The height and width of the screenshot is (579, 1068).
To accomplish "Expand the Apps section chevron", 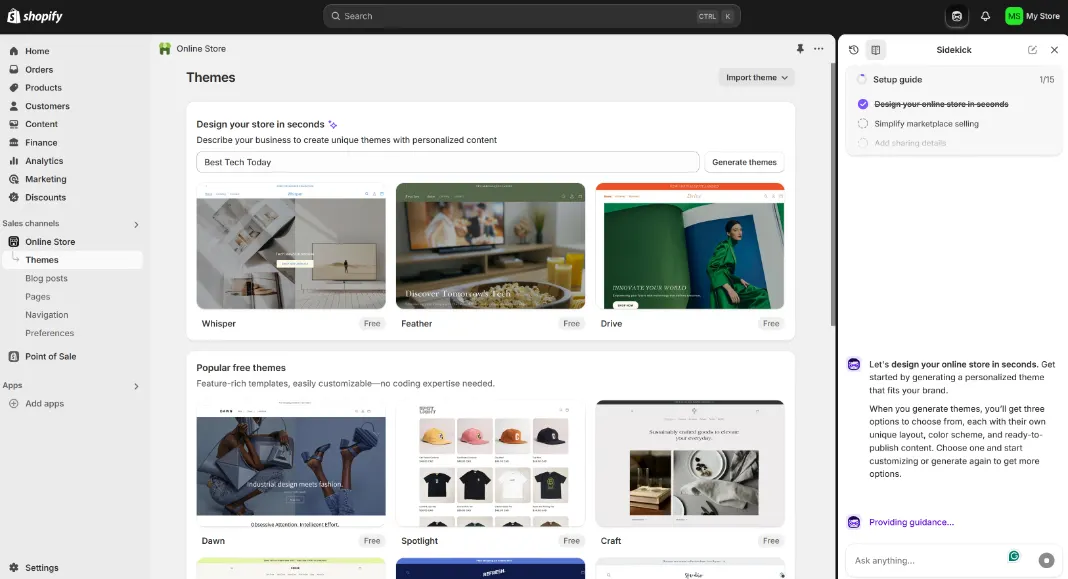I will 137,386.
